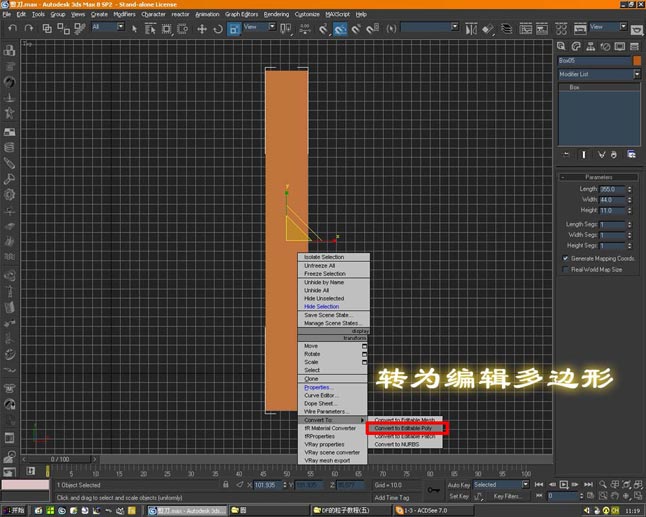This screenshot has height=517, width=646.
Task: Click Clone in quad menu
Action: click(311, 379)
